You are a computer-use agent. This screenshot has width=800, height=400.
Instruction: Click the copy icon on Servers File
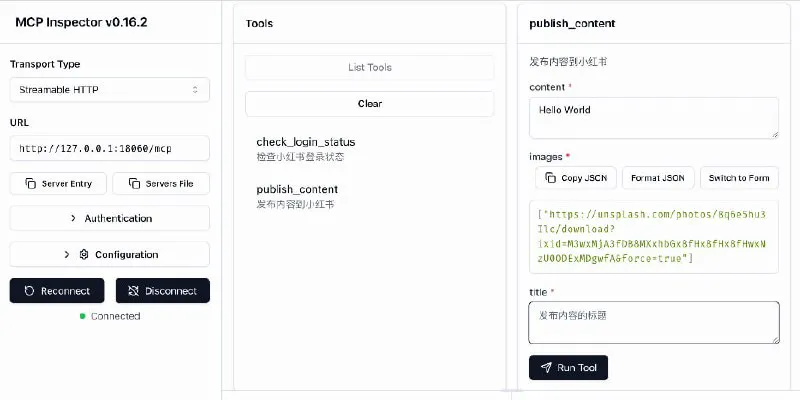pos(130,184)
